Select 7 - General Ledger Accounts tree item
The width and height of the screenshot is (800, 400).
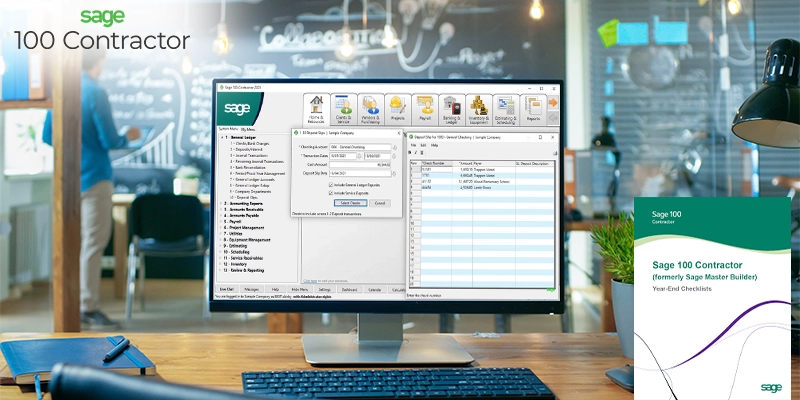tap(253, 180)
